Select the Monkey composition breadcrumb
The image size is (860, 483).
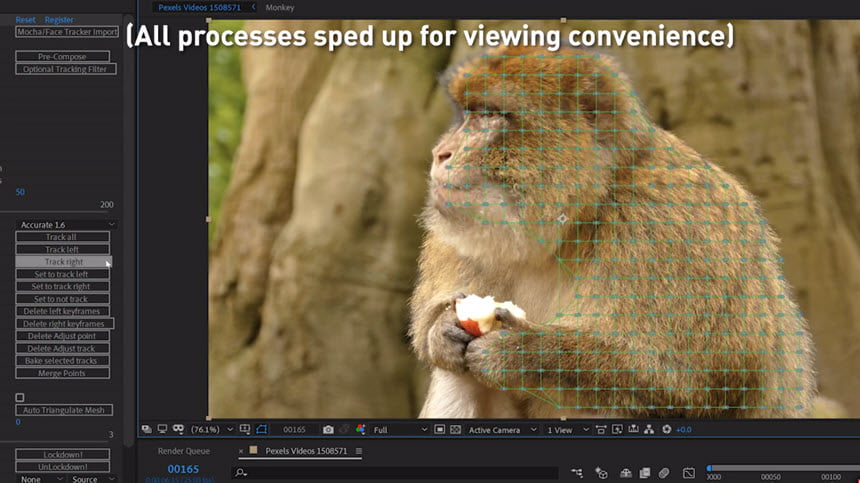click(280, 8)
